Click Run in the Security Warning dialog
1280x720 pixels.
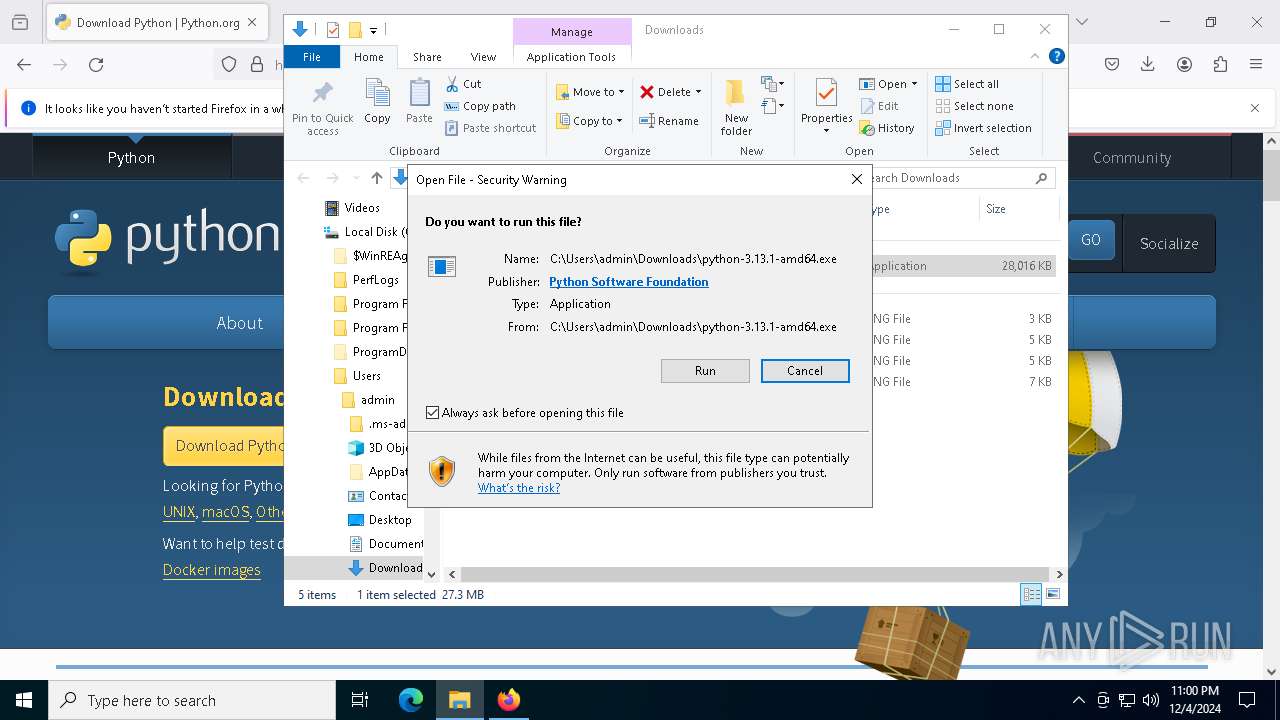(x=705, y=371)
